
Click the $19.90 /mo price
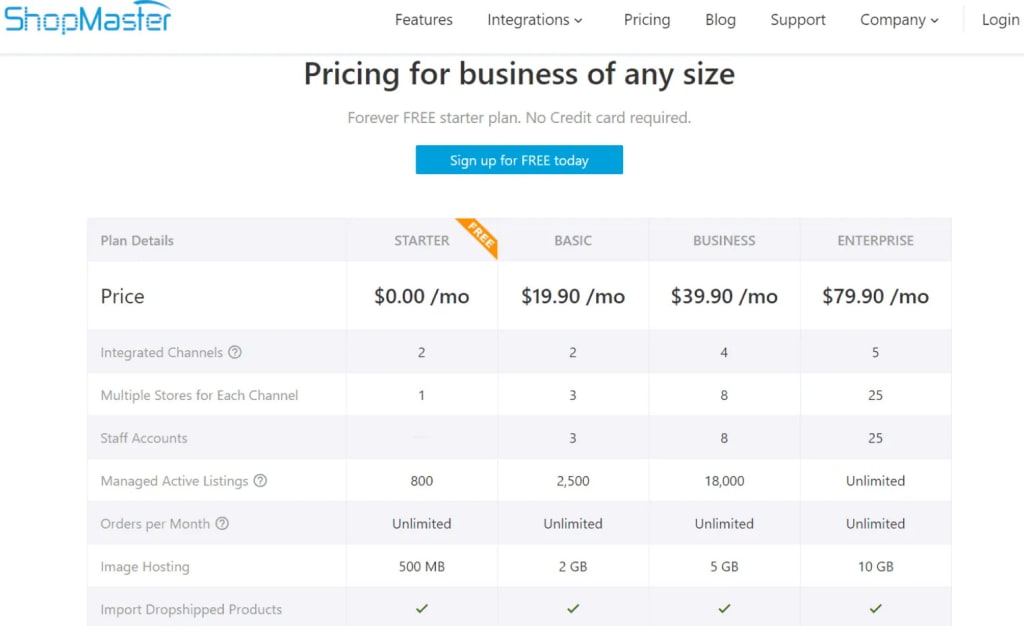(573, 296)
